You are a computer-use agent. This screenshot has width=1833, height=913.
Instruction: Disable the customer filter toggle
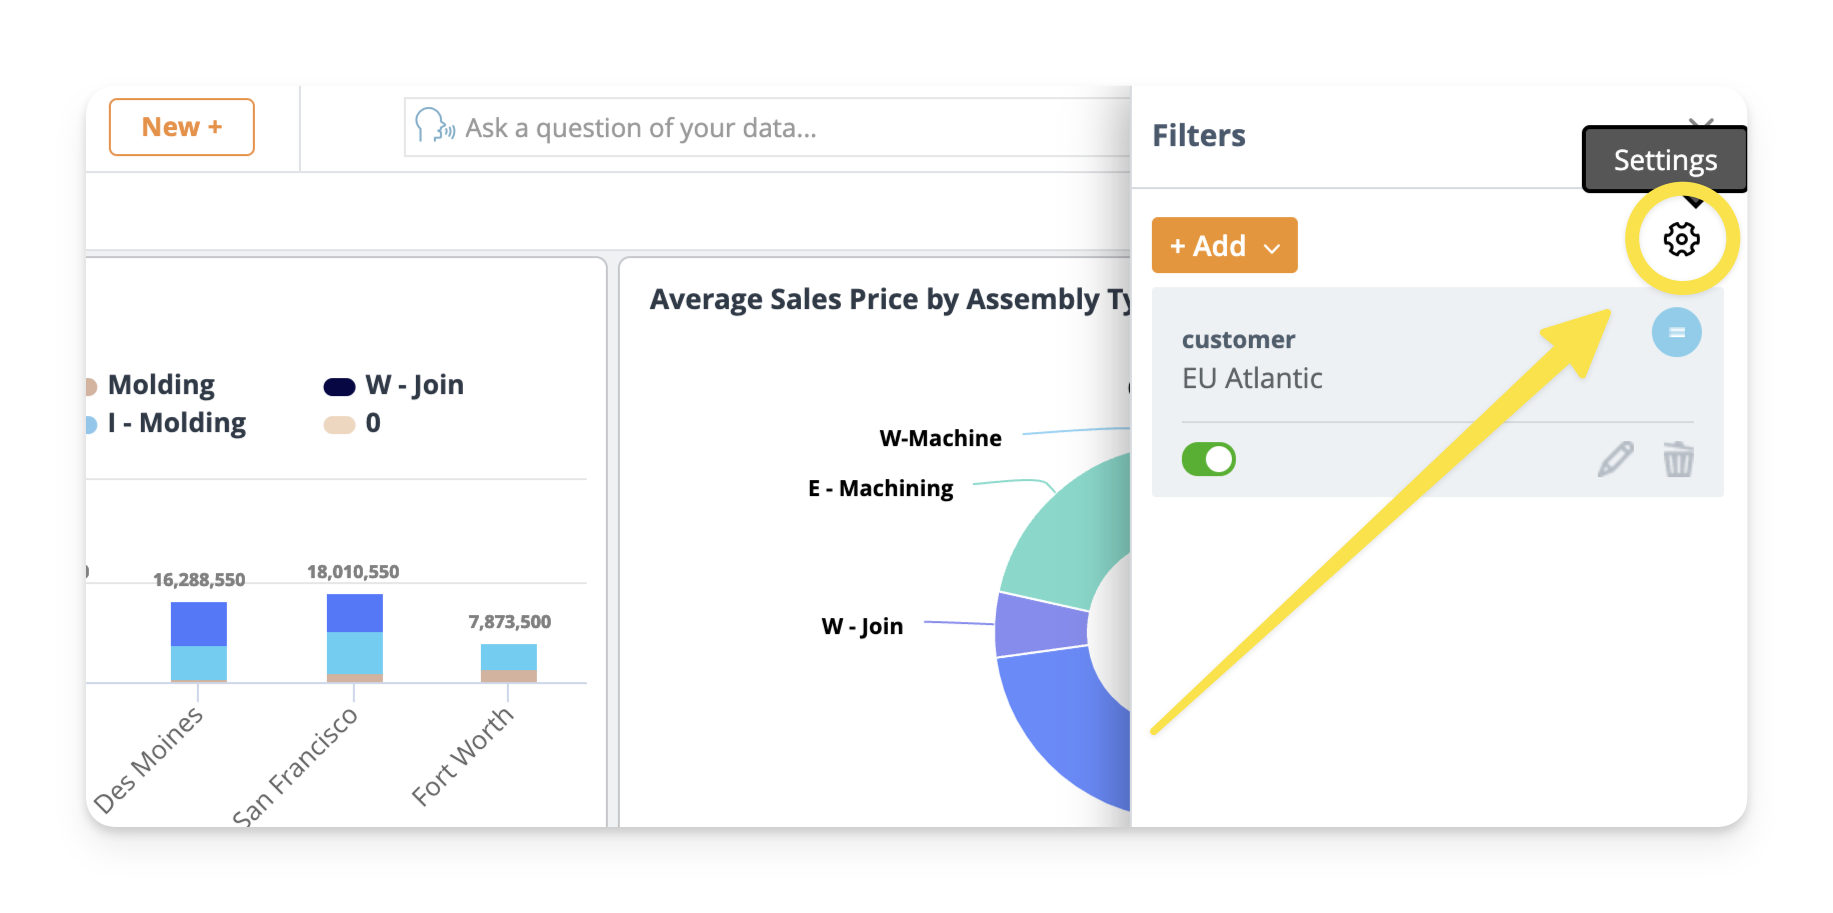click(1208, 459)
